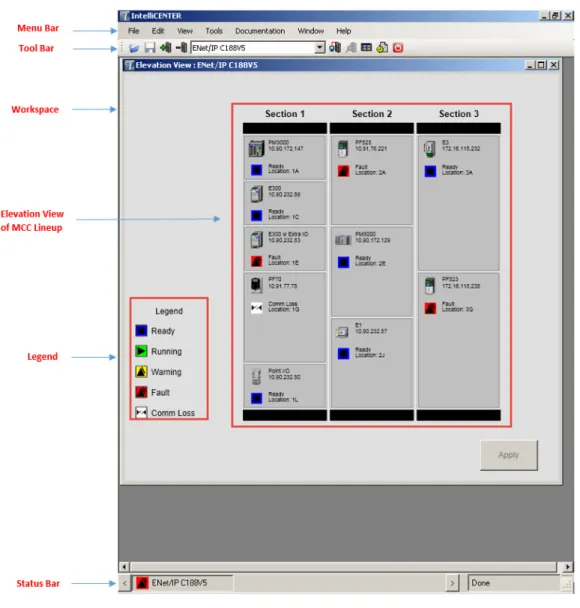Click the green Running swatch in the Legend
The width and height of the screenshot is (580, 608).
(x=141, y=351)
